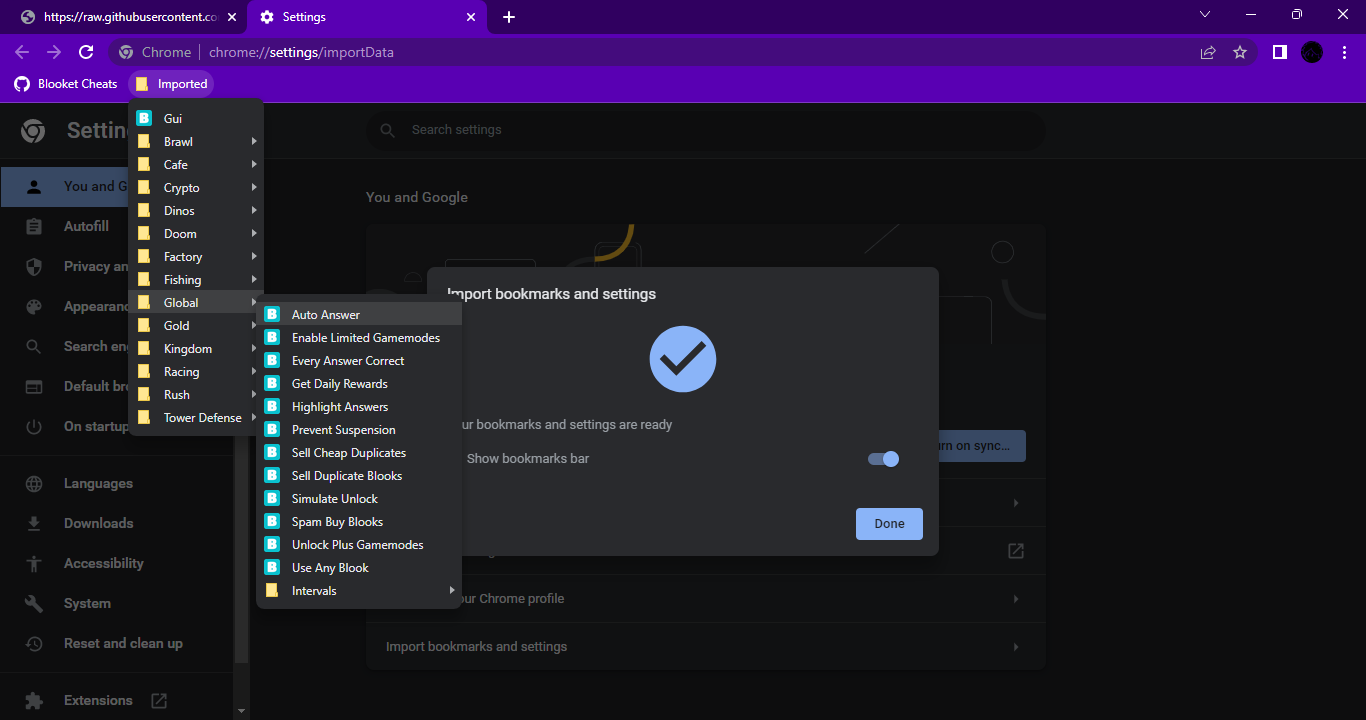Bookmark this page with the star icon
Viewport: 1366px width, 720px height.
click(1240, 52)
